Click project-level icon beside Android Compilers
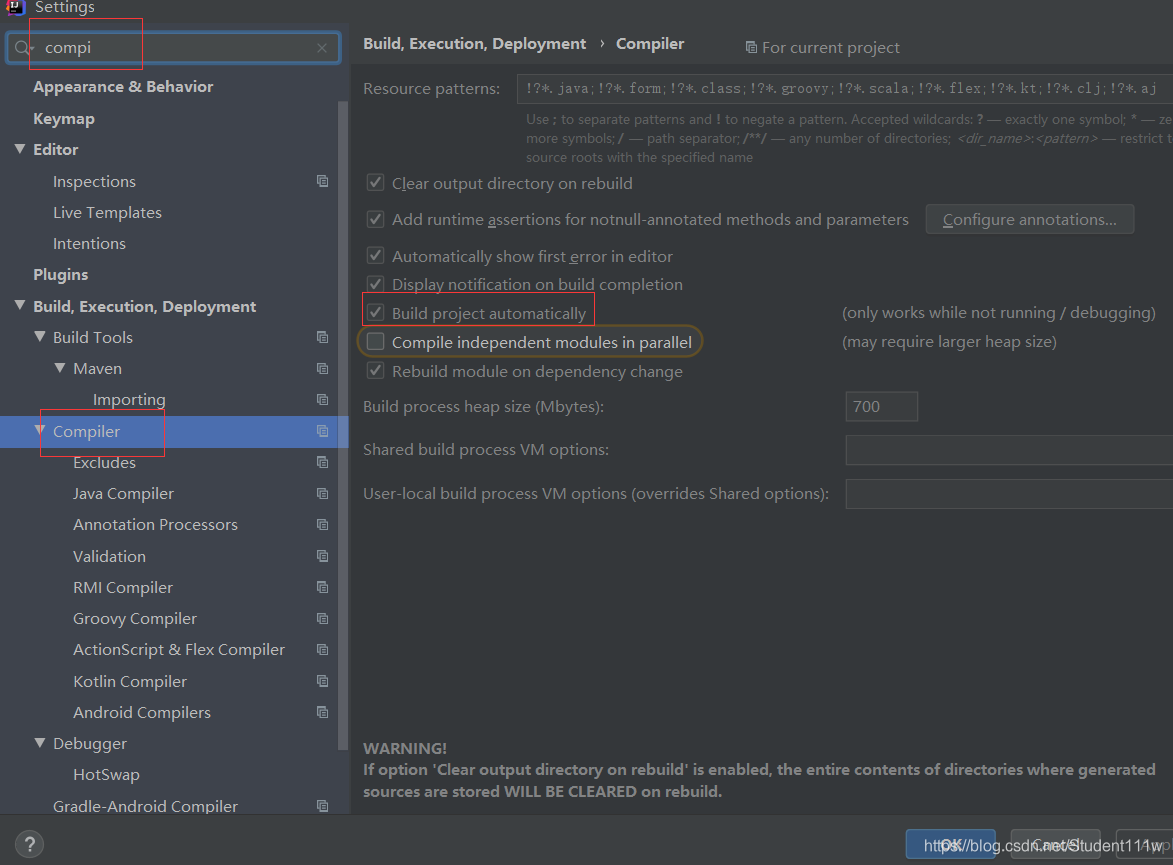This screenshot has height=865, width=1173. tap(322, 712)
